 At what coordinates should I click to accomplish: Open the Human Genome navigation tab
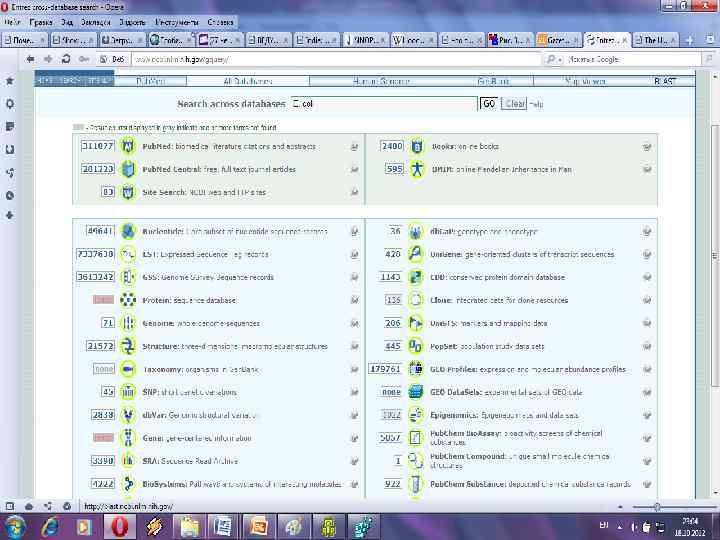381,81
